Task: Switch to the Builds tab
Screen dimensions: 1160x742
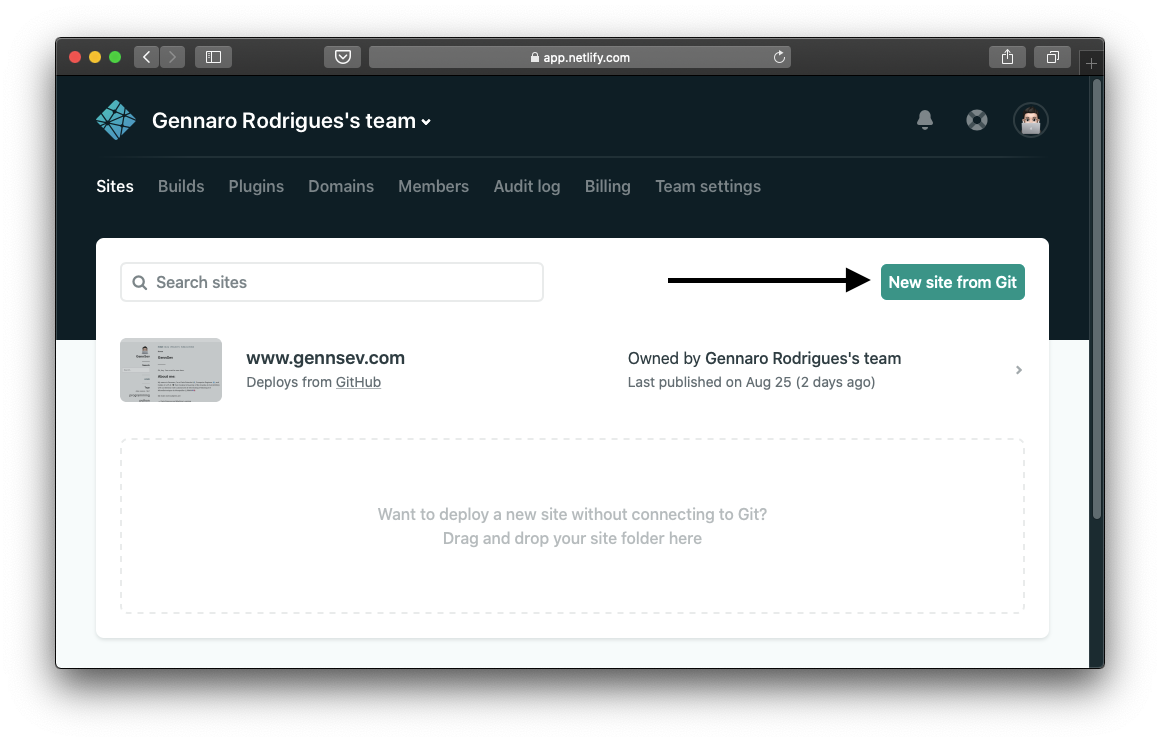Action: coord(181,186)
